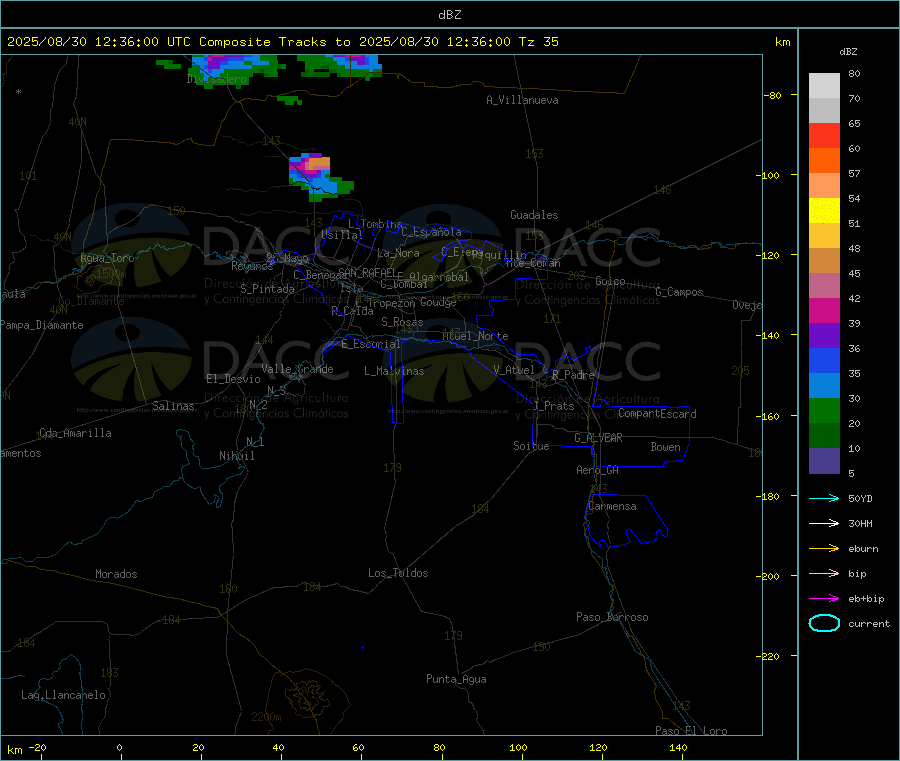Click the magenta 42 dBZ color swatch
Image resolution: width=900 pixels, height=761 pixels.
click(824, 310)
